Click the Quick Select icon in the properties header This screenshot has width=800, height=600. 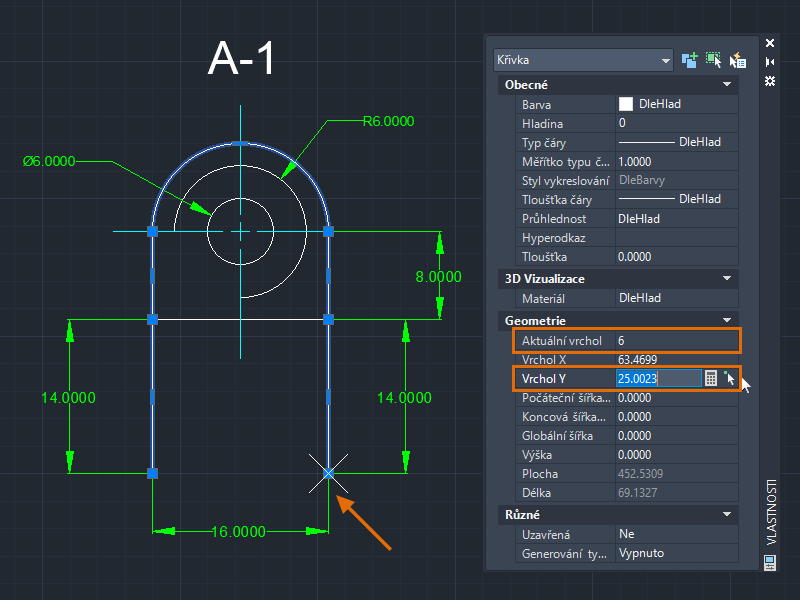738,60
